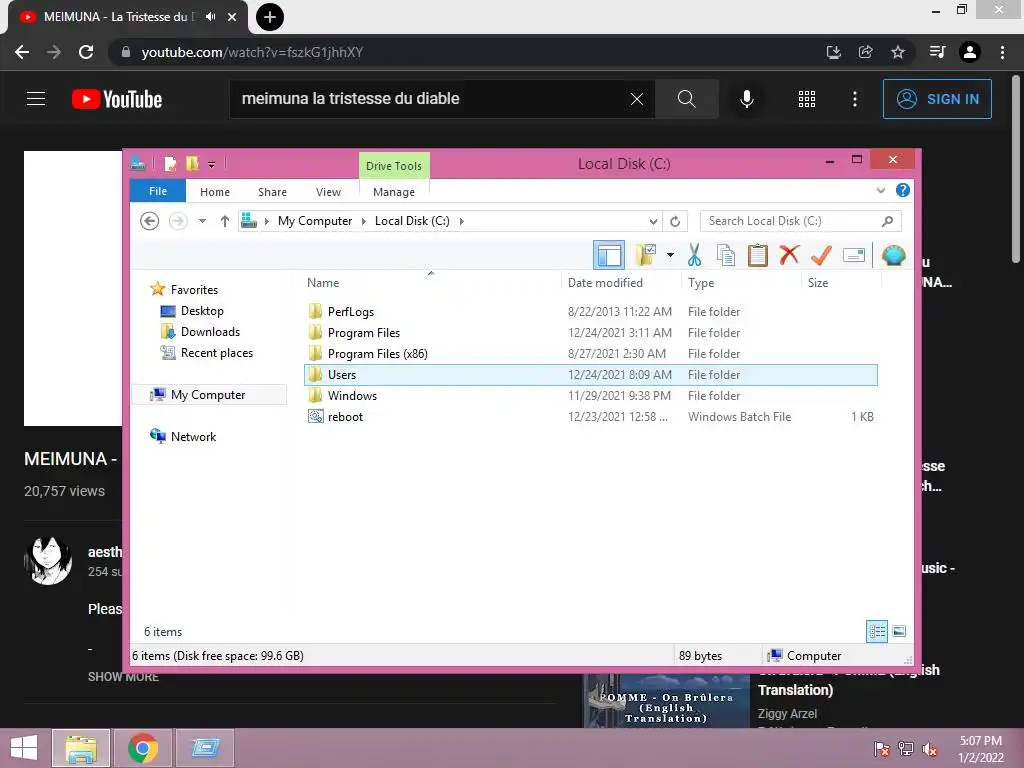Open YouTube apps grid icon
The image size is (1024, 768).
point(807,99)
